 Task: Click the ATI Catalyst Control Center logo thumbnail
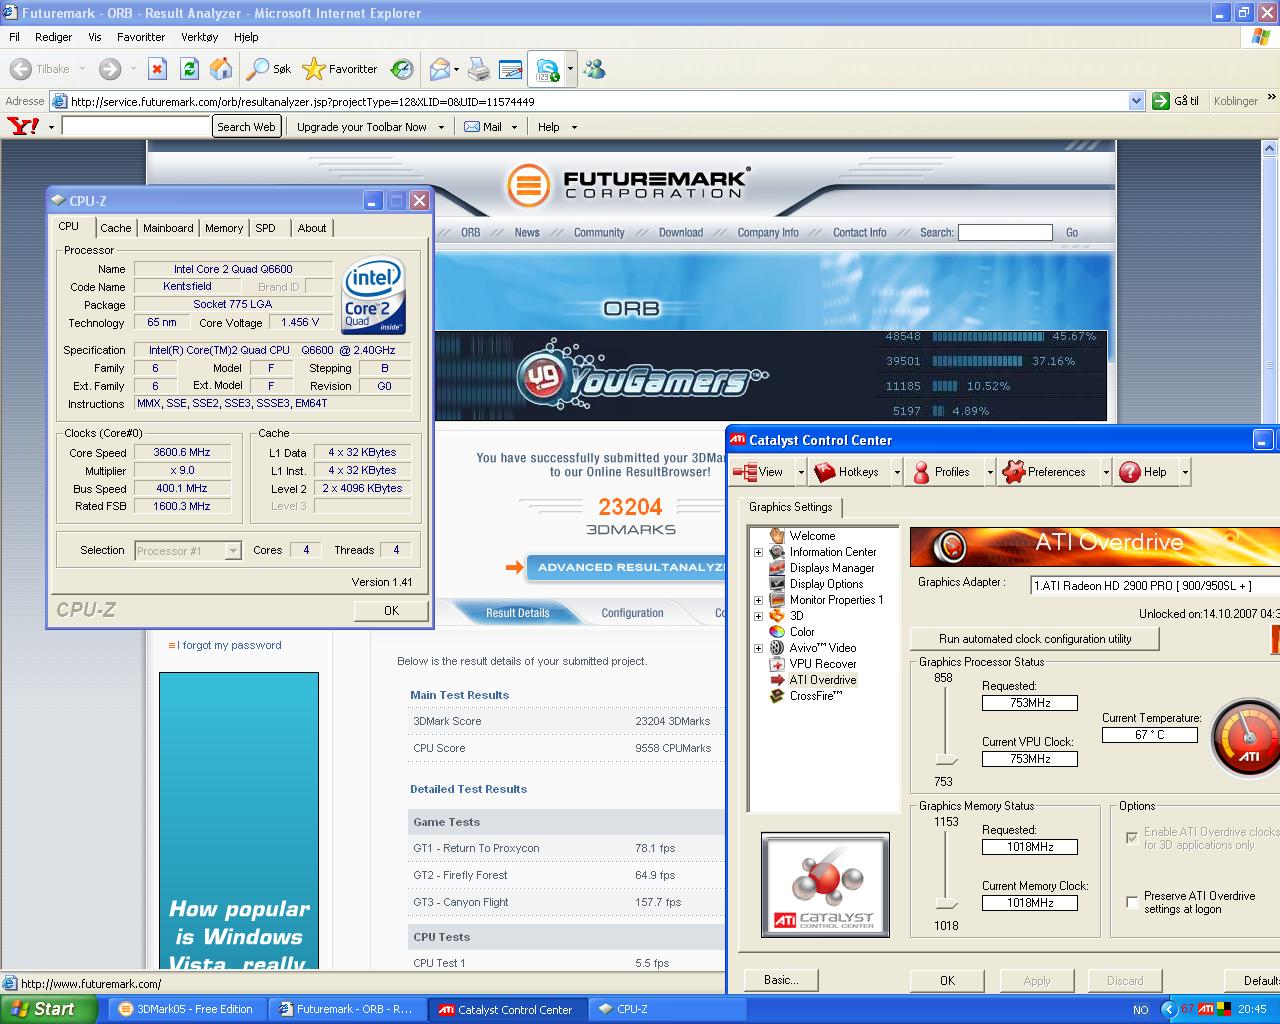pyautogui.click(x=825, y=884)
